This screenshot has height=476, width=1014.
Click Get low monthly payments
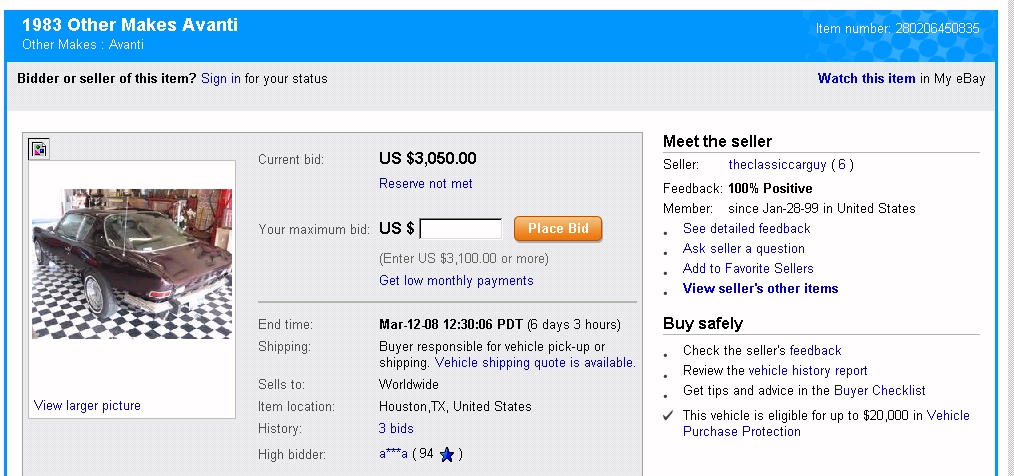(x=456, y=281)
